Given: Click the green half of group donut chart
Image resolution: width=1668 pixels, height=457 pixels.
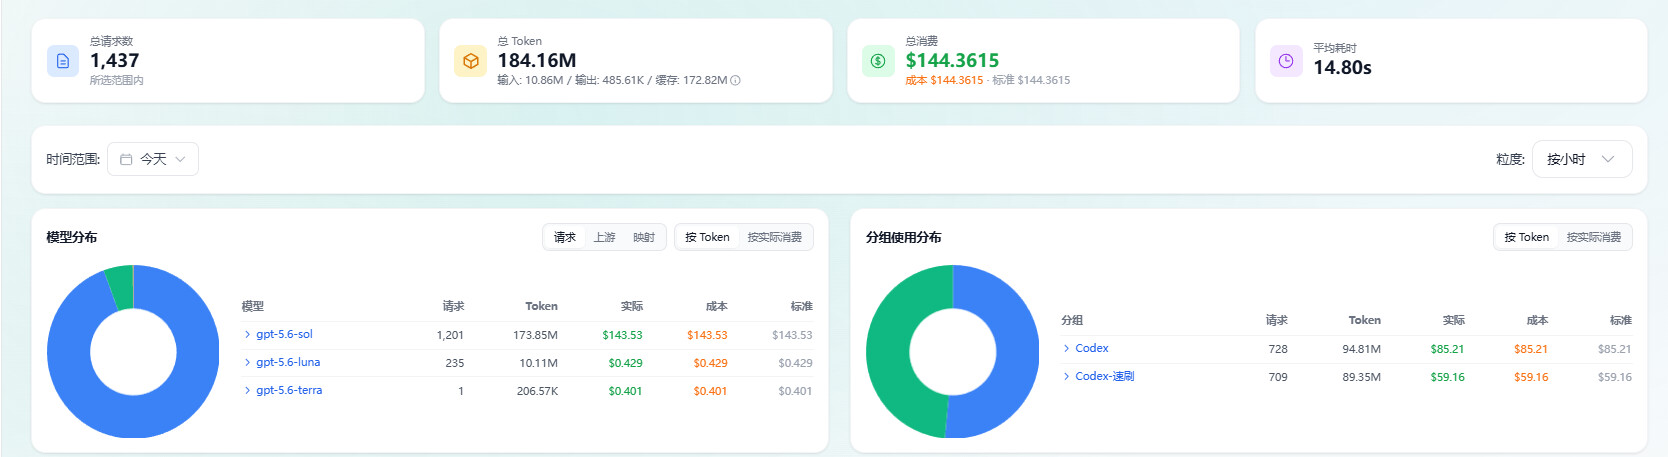Looking at the screenshot, I should click(888, 351).
